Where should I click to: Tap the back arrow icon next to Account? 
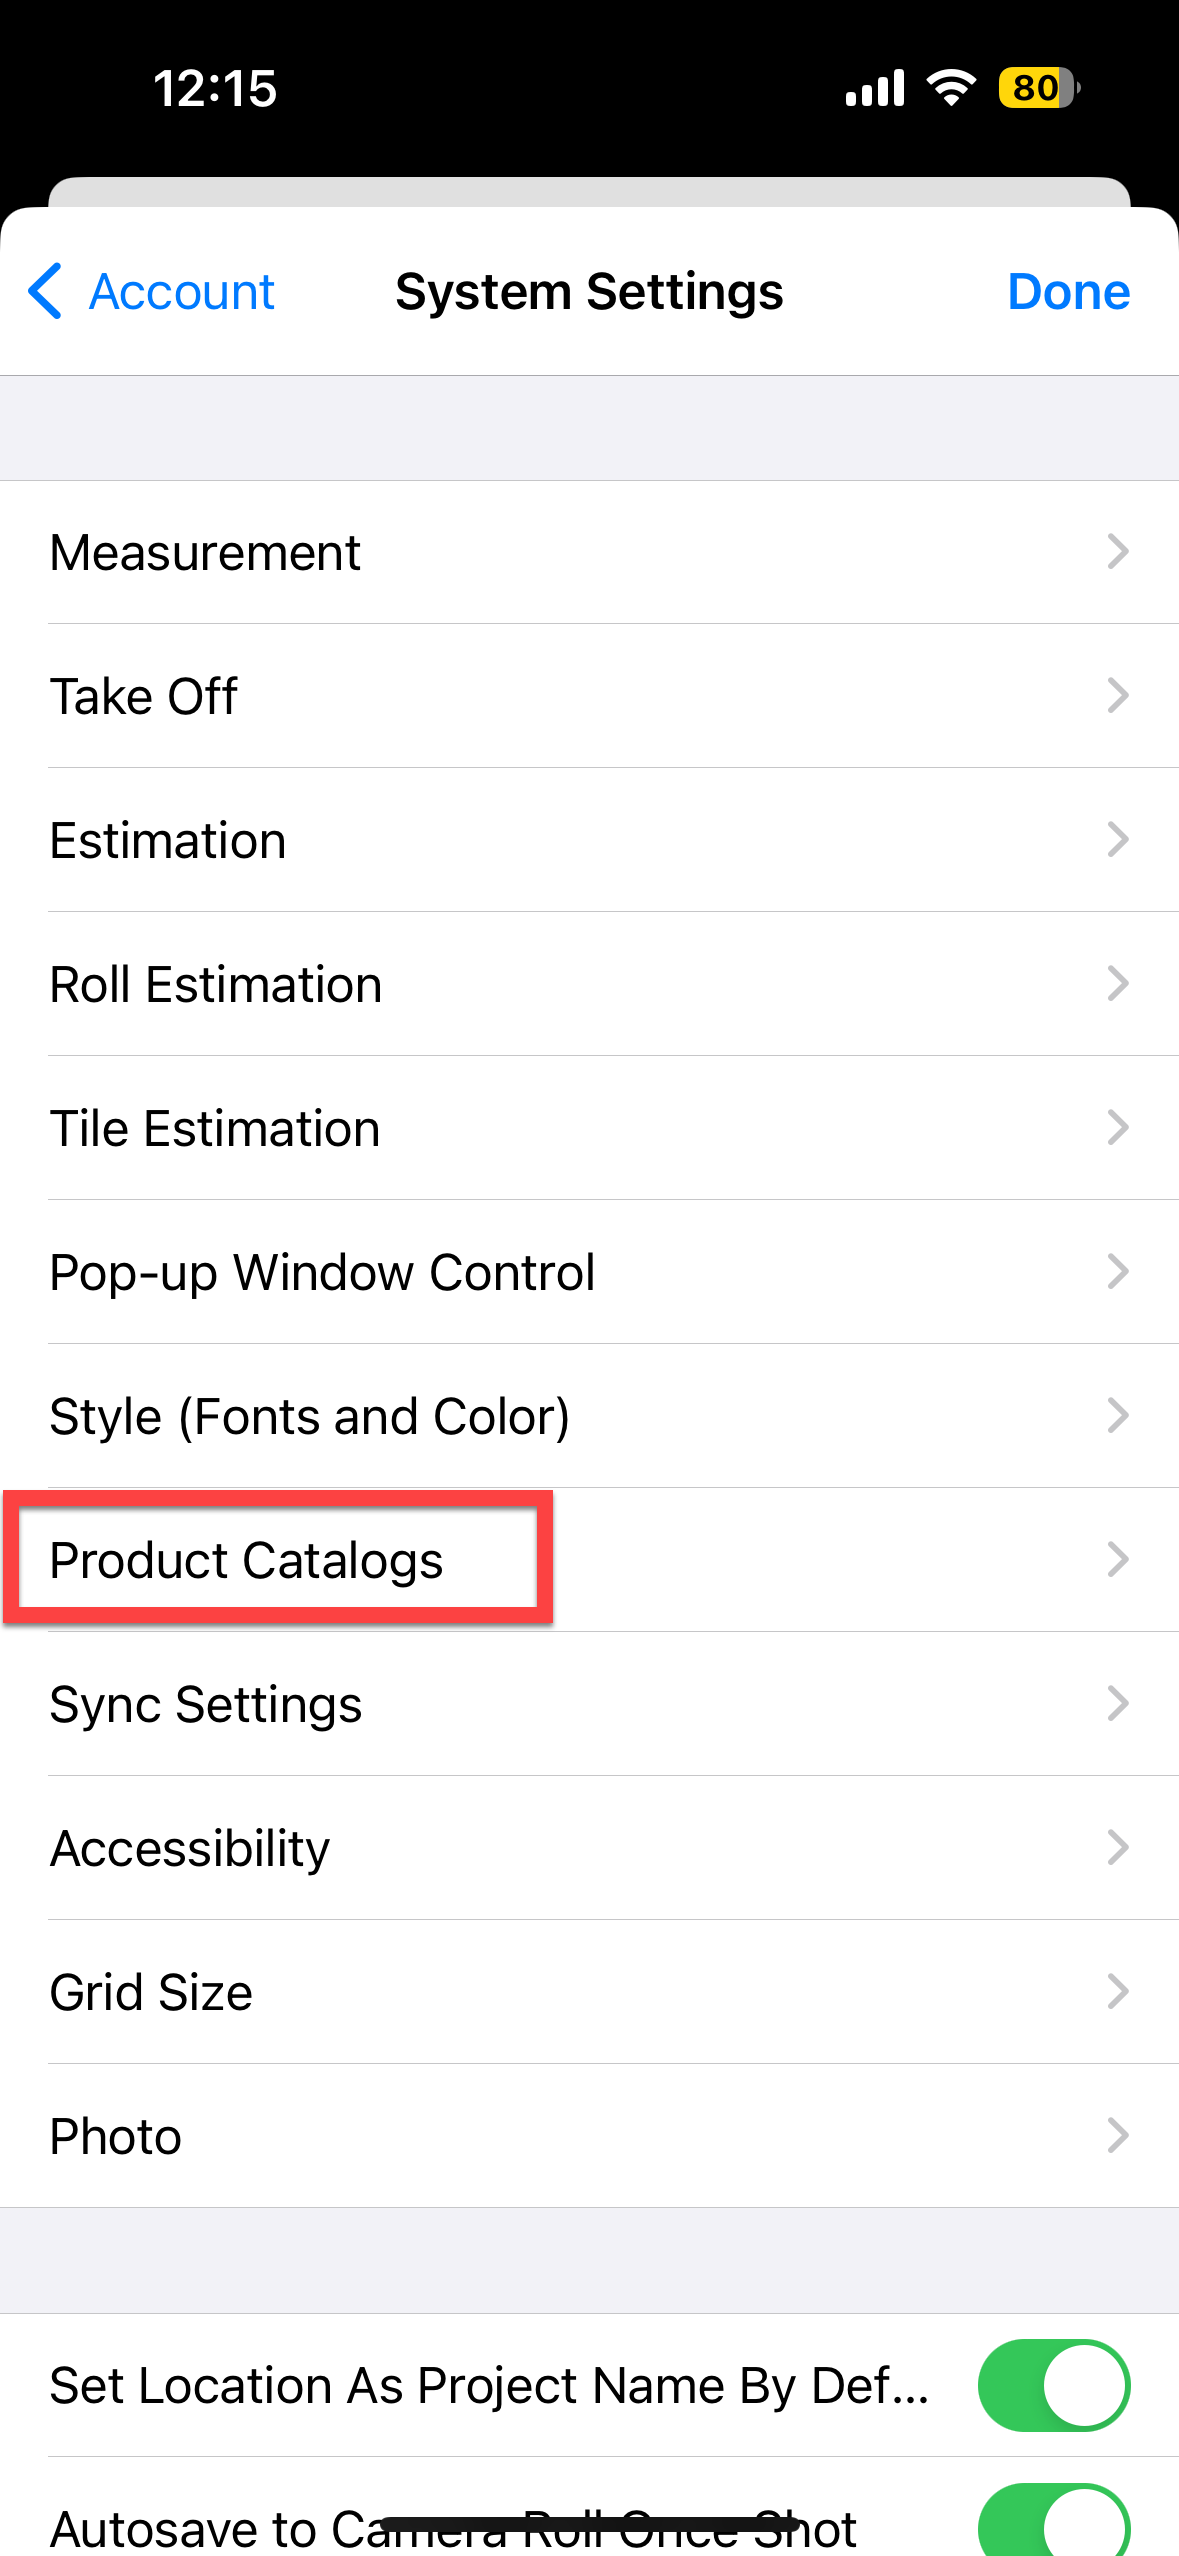pyautogui.click(x=46, y=291)
